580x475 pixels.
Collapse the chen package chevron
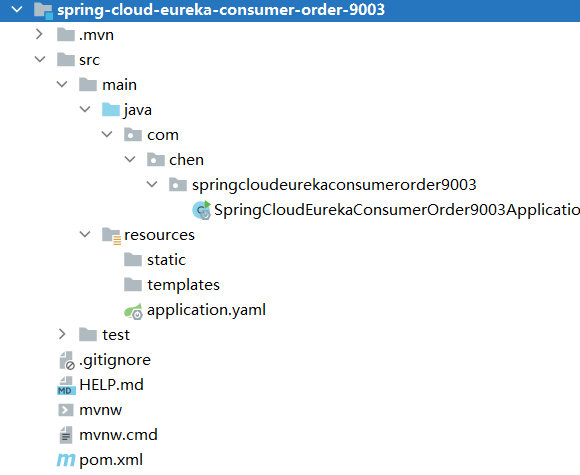[130, 159]
